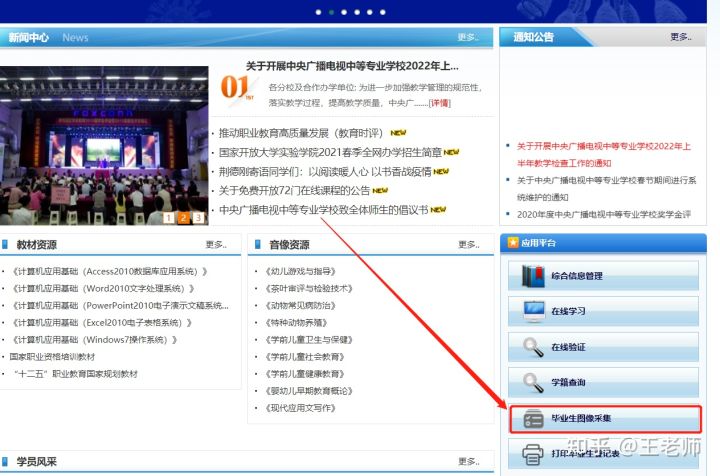Expand 通知公告 list via 更多

[x=680, y=37]
